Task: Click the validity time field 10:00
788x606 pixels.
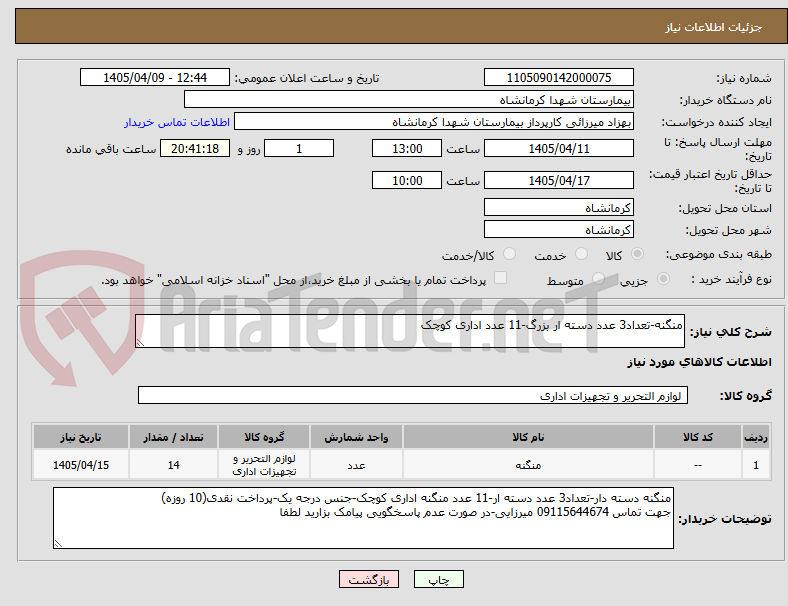Action: 407,180
